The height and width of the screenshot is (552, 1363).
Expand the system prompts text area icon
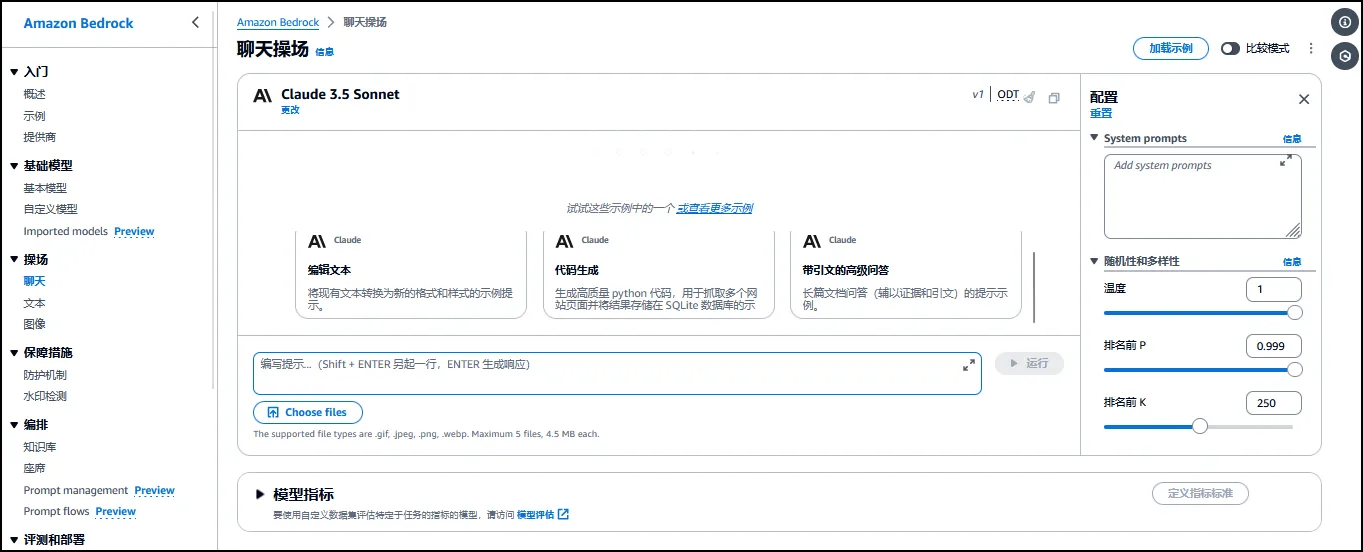[1286, 161]
